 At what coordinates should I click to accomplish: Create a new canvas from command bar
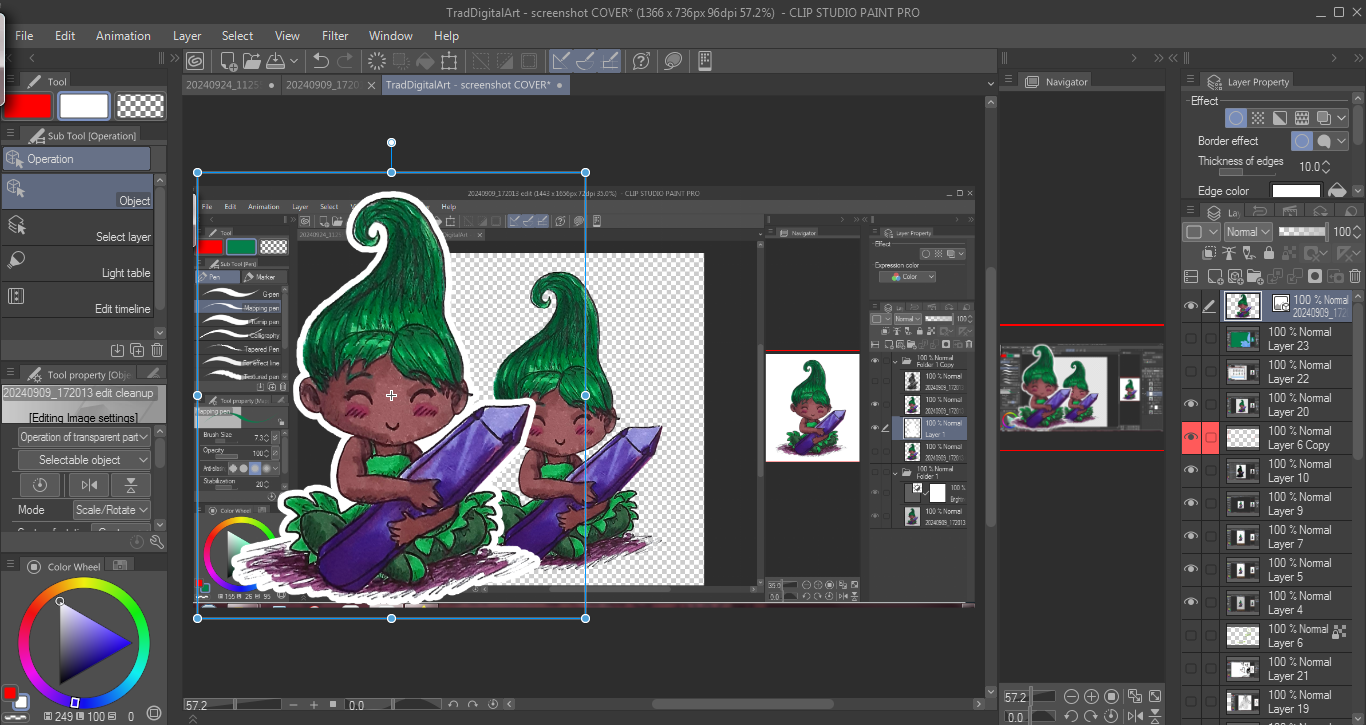229,61
